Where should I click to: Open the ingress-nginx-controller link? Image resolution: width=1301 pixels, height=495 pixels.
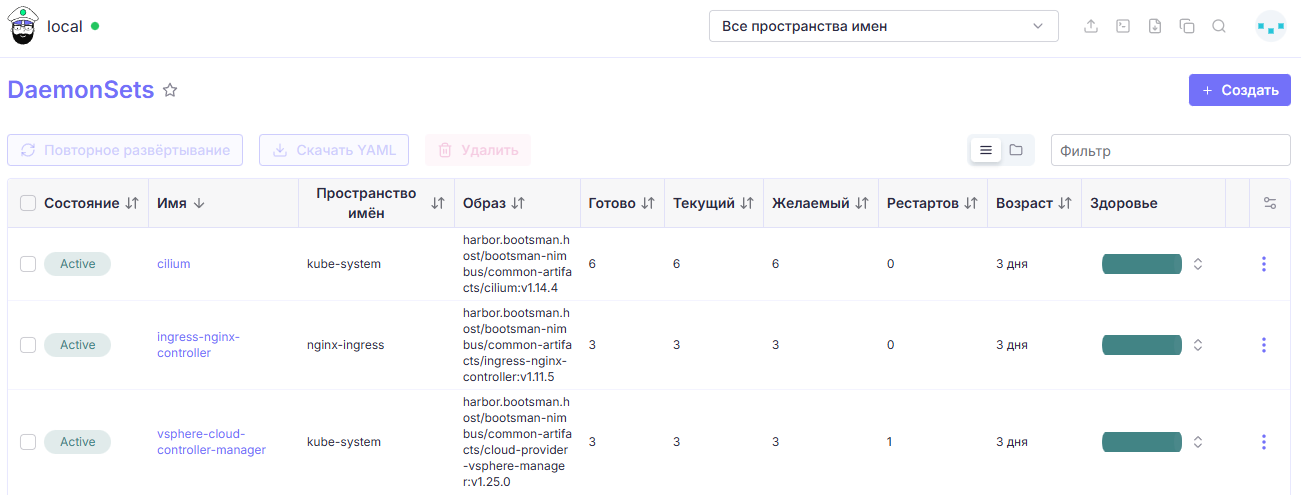[x=199, y=345]
